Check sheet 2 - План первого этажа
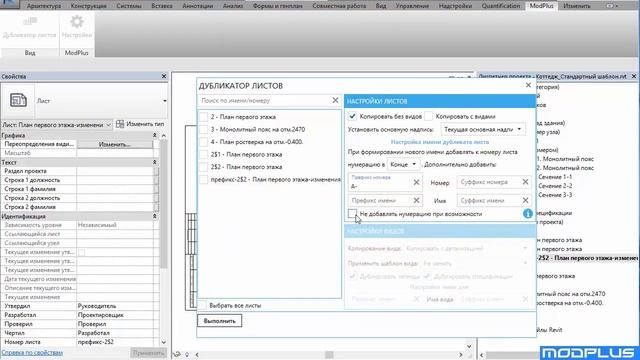 204,117
